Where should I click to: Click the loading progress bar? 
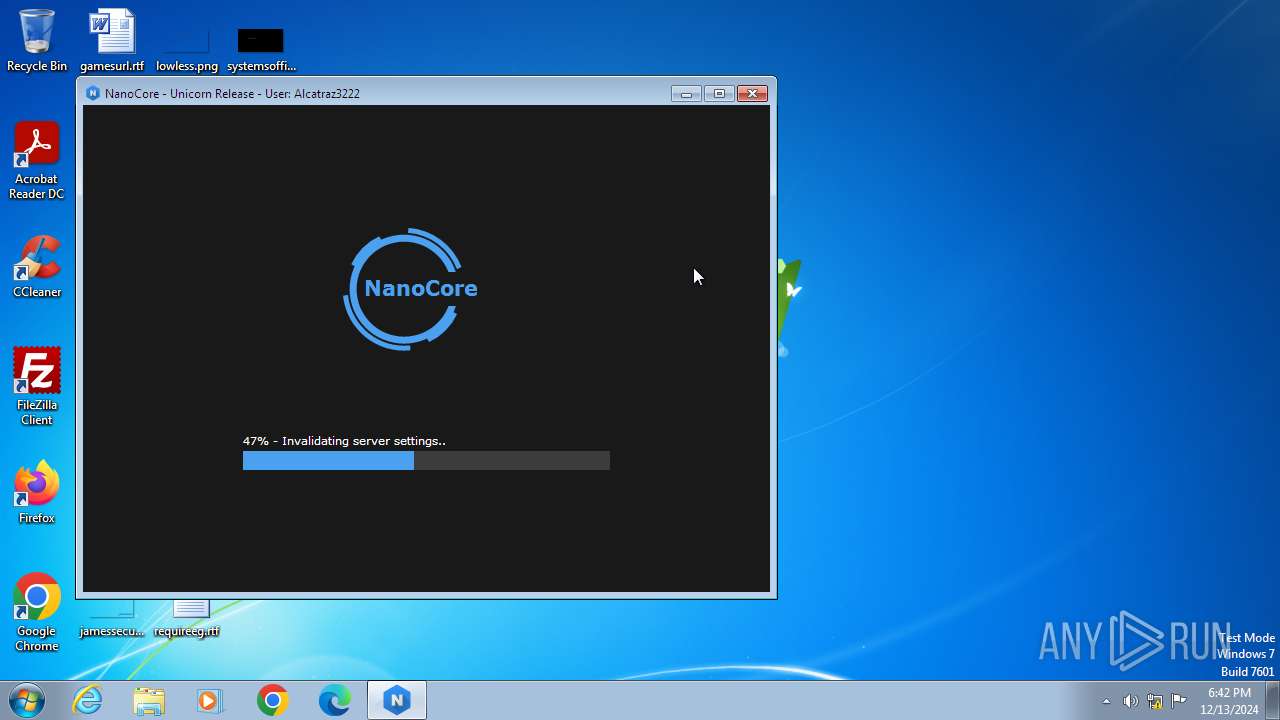coord(426,460)
